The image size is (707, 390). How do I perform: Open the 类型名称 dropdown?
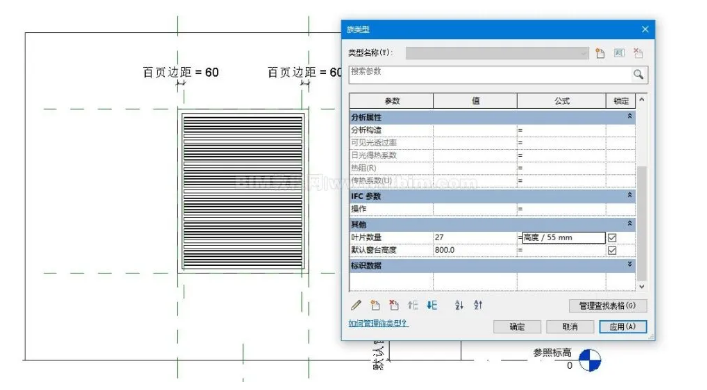tap(497, 53)
